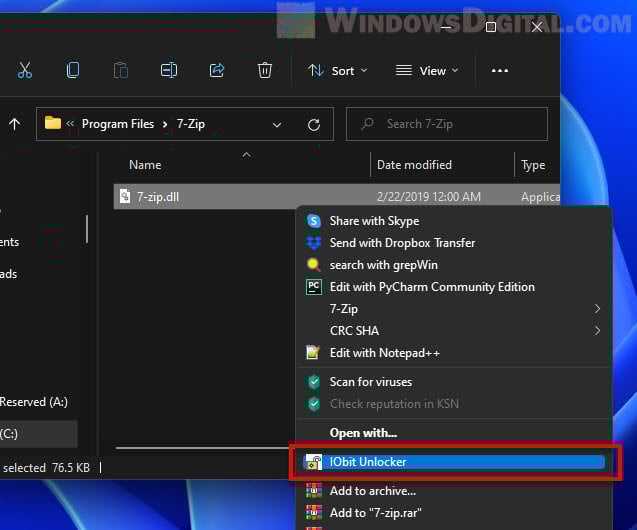
Task: Open the View dropdown
Action: click(427, 71)
